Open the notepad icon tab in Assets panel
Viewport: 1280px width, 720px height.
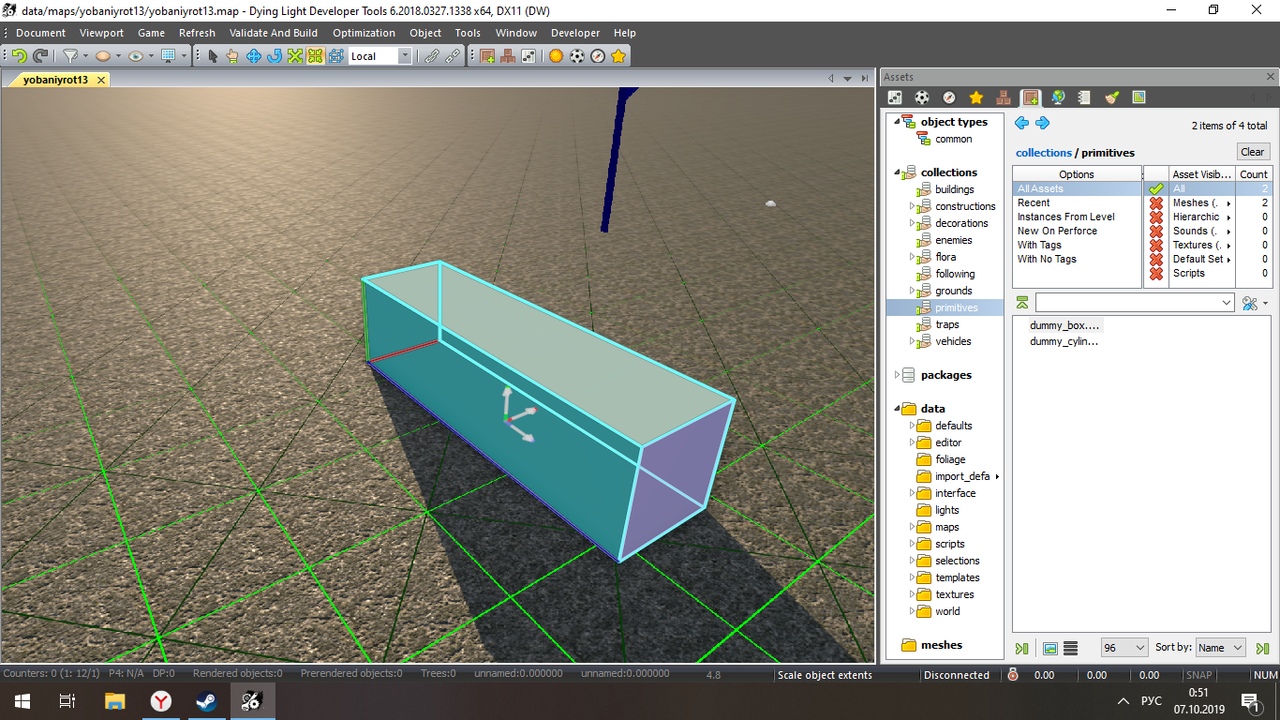pos(1084,97)
